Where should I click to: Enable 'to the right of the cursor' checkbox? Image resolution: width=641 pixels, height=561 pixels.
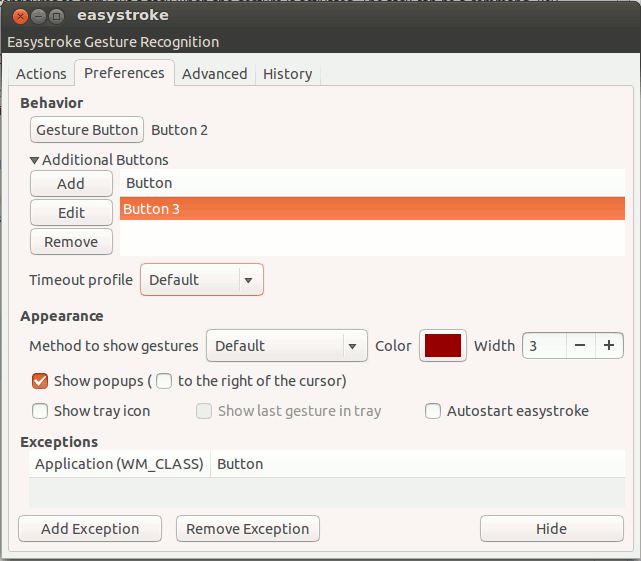coord(164,381)
